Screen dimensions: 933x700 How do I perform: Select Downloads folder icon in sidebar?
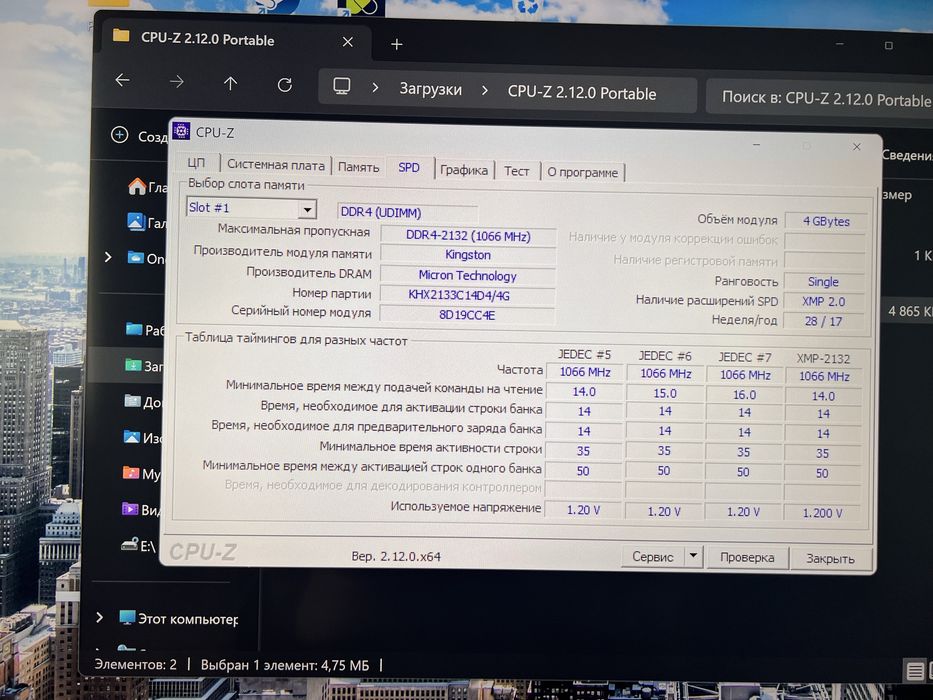pyautogui.click(x=133, y=364)
